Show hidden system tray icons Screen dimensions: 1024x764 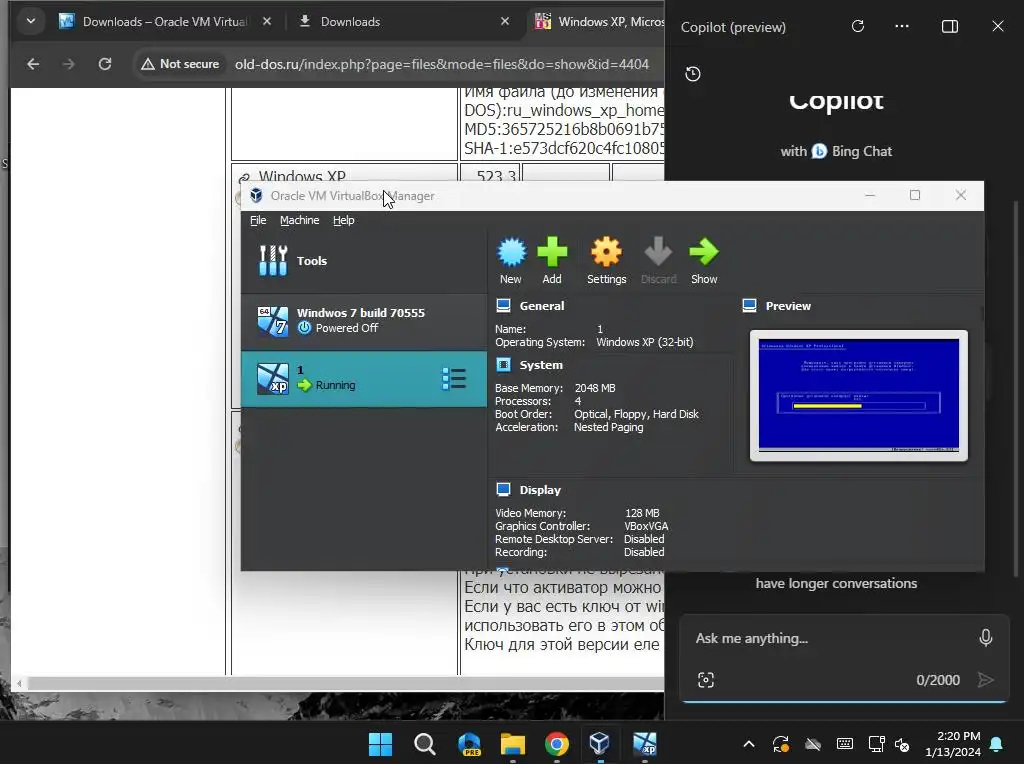[749, 744]
